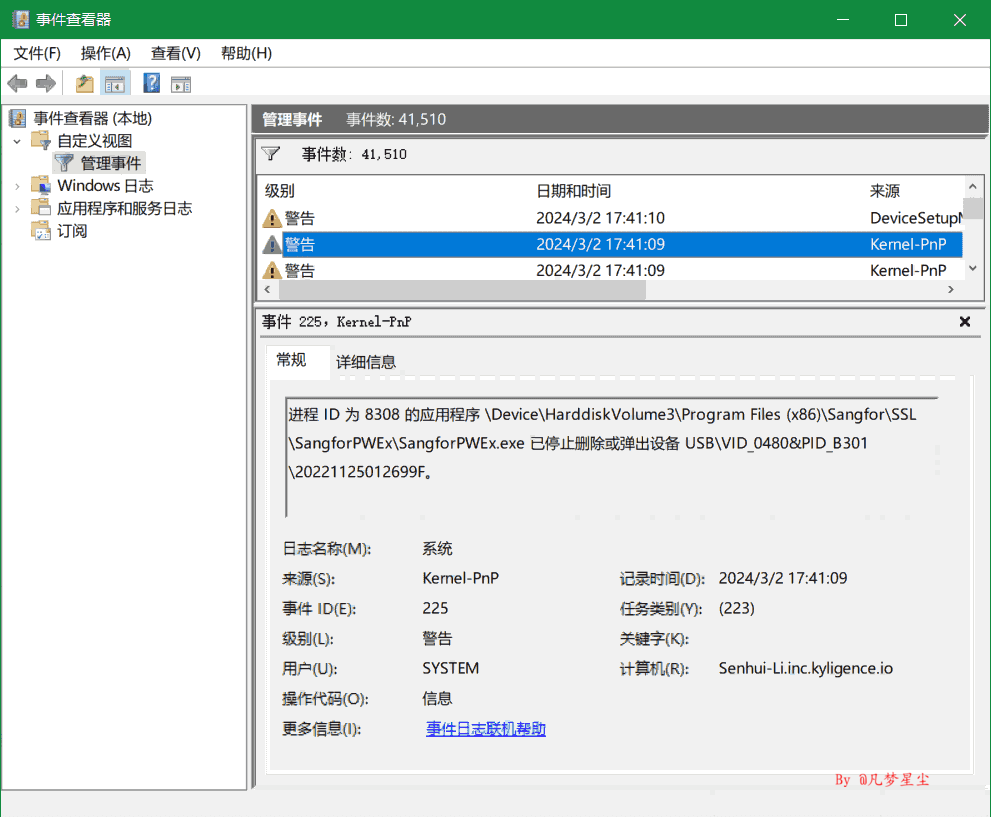Click the 事件 ID value 225
991x817 pixels.
[435, 608]
